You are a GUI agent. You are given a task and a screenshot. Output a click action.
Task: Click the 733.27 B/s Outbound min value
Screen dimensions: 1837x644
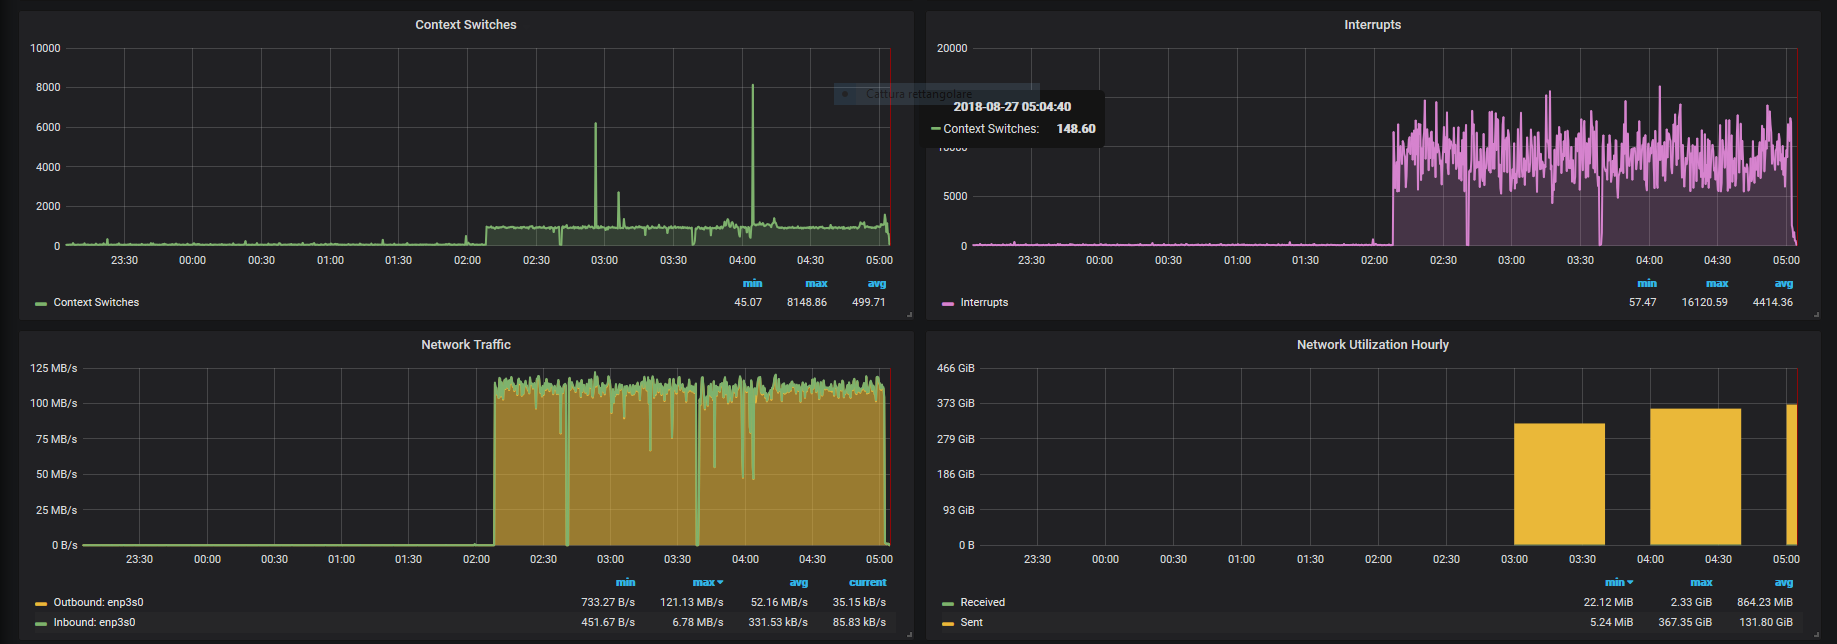tap(608, 602)
